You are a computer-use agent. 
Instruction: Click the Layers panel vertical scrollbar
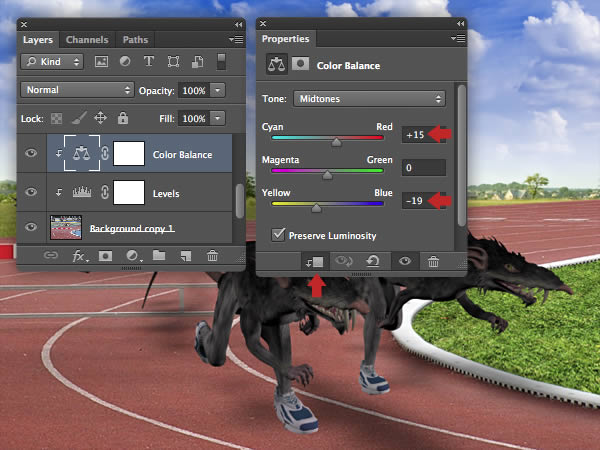[x=240, y=201]
